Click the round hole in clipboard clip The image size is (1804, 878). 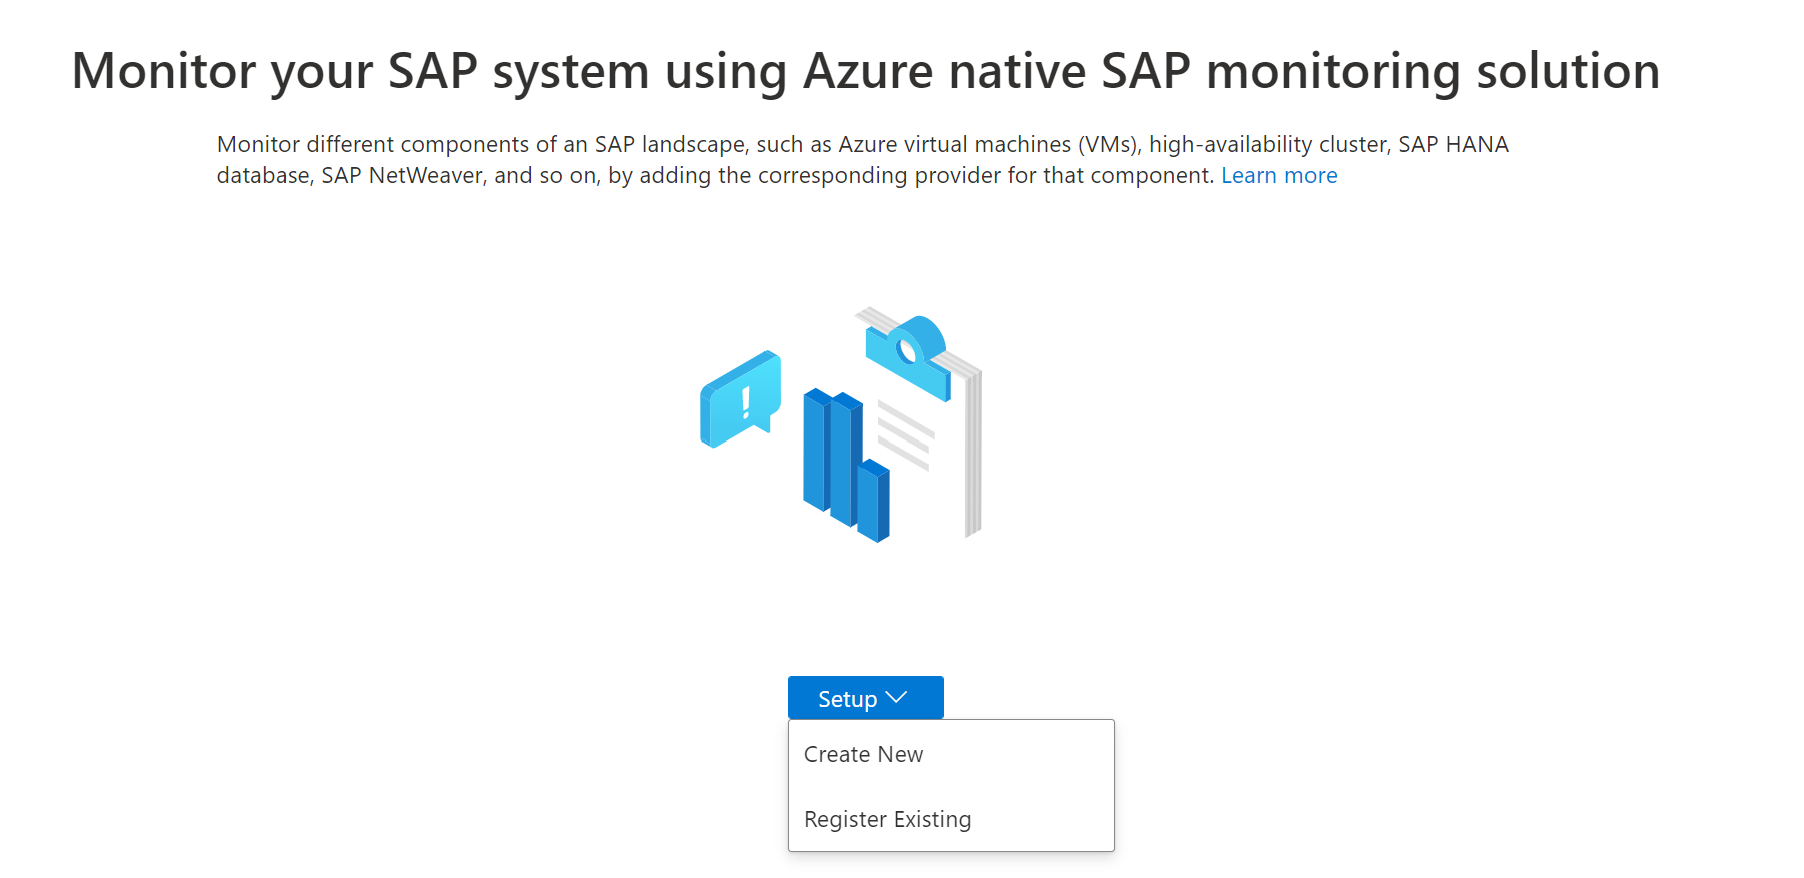point(908,351)
